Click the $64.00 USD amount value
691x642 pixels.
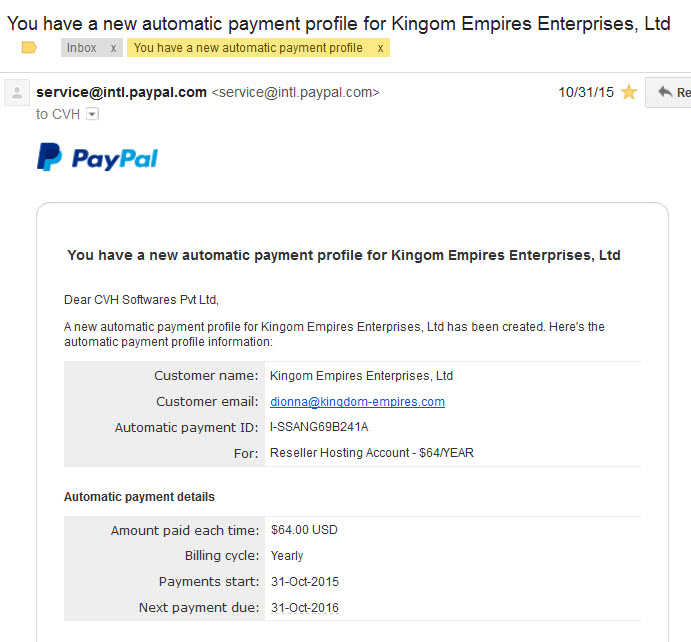[x=304, y=530]
